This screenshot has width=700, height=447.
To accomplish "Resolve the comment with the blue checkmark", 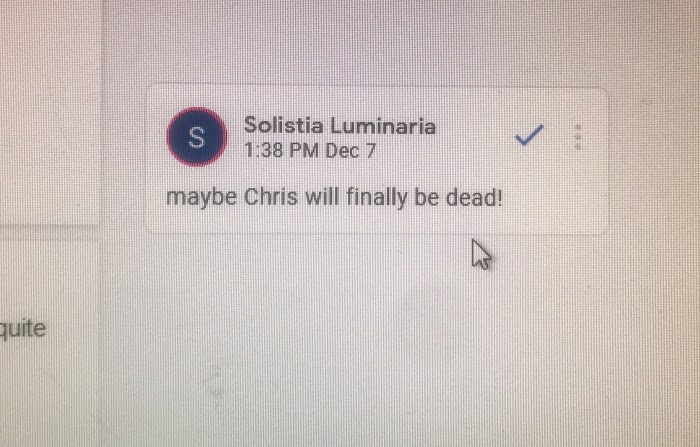I will (x=529, y=135).
